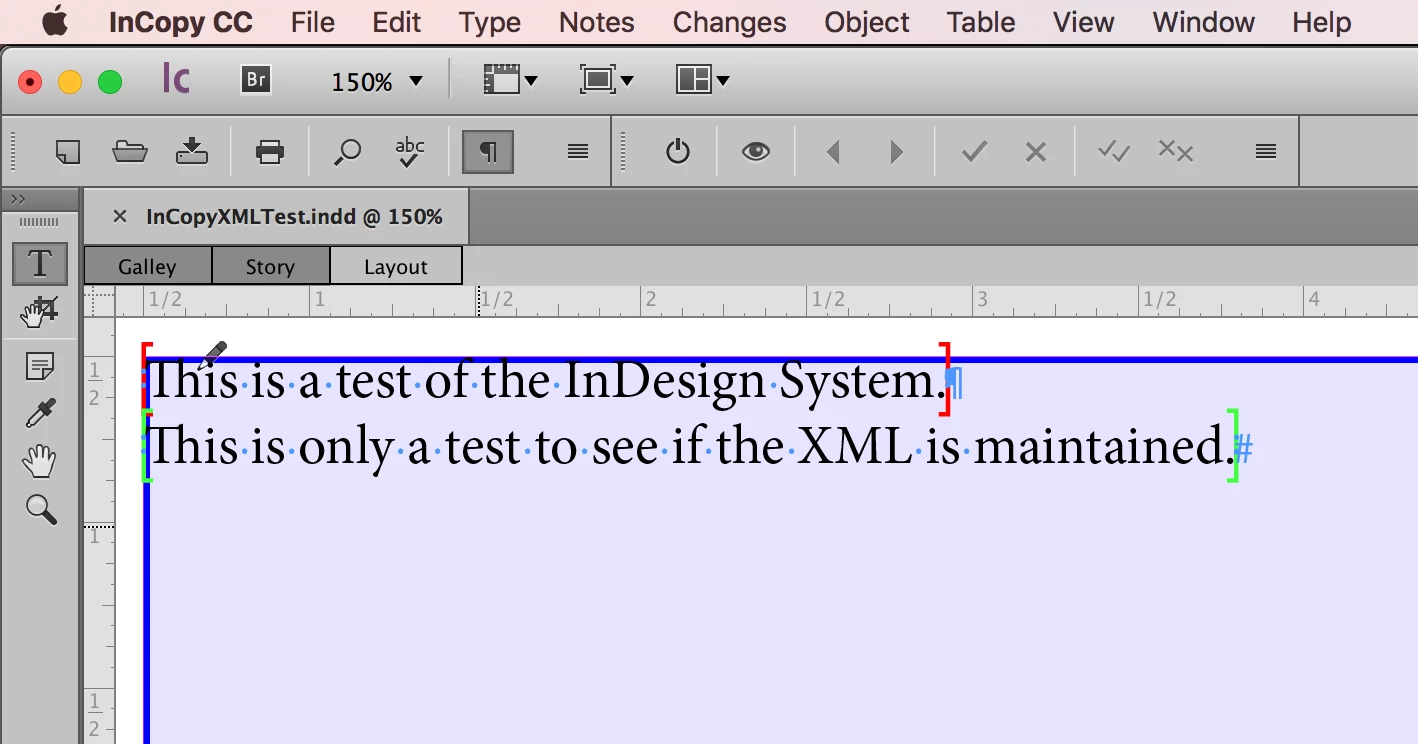
Task: Open the File menu
Action: tap(313, 22)
